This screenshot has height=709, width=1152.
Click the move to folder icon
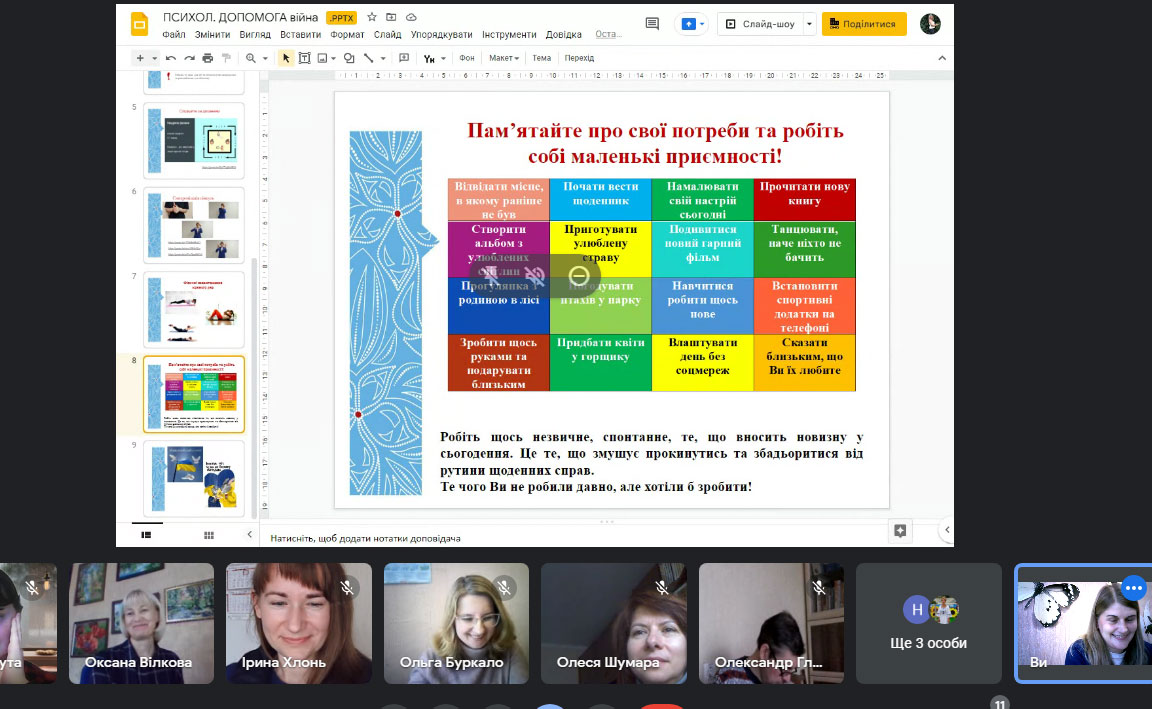[391, 17]
